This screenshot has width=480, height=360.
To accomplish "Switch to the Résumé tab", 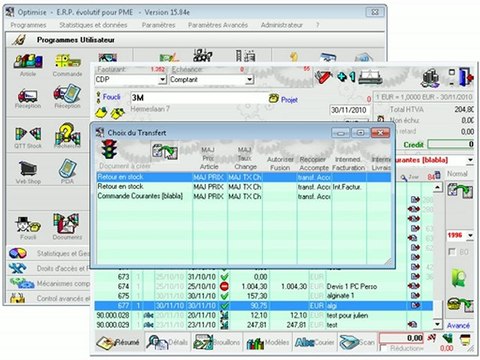I will (119, 342).
